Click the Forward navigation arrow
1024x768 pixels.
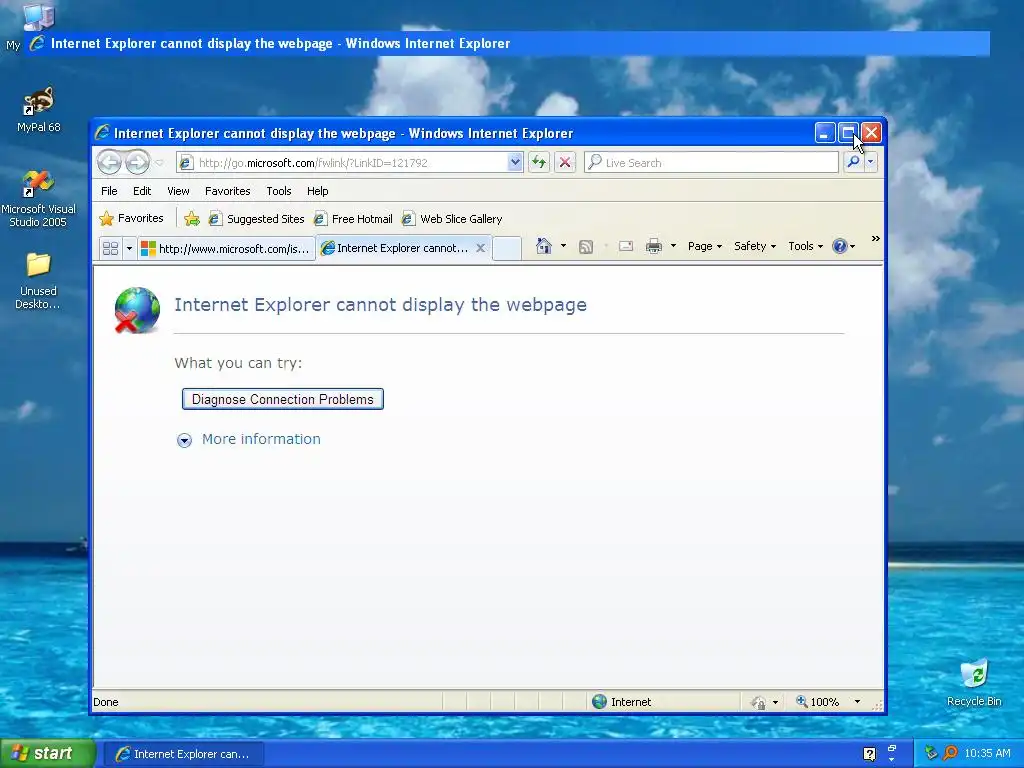tap(137, 162)
